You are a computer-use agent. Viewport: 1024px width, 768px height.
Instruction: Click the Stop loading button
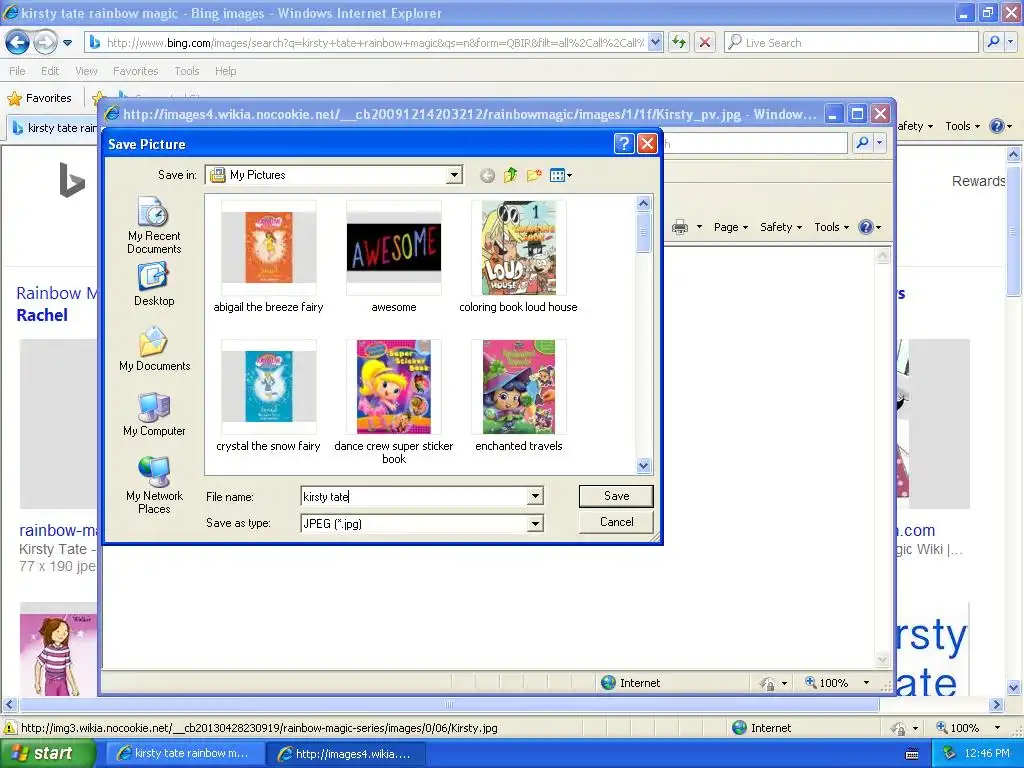(705, 43)
